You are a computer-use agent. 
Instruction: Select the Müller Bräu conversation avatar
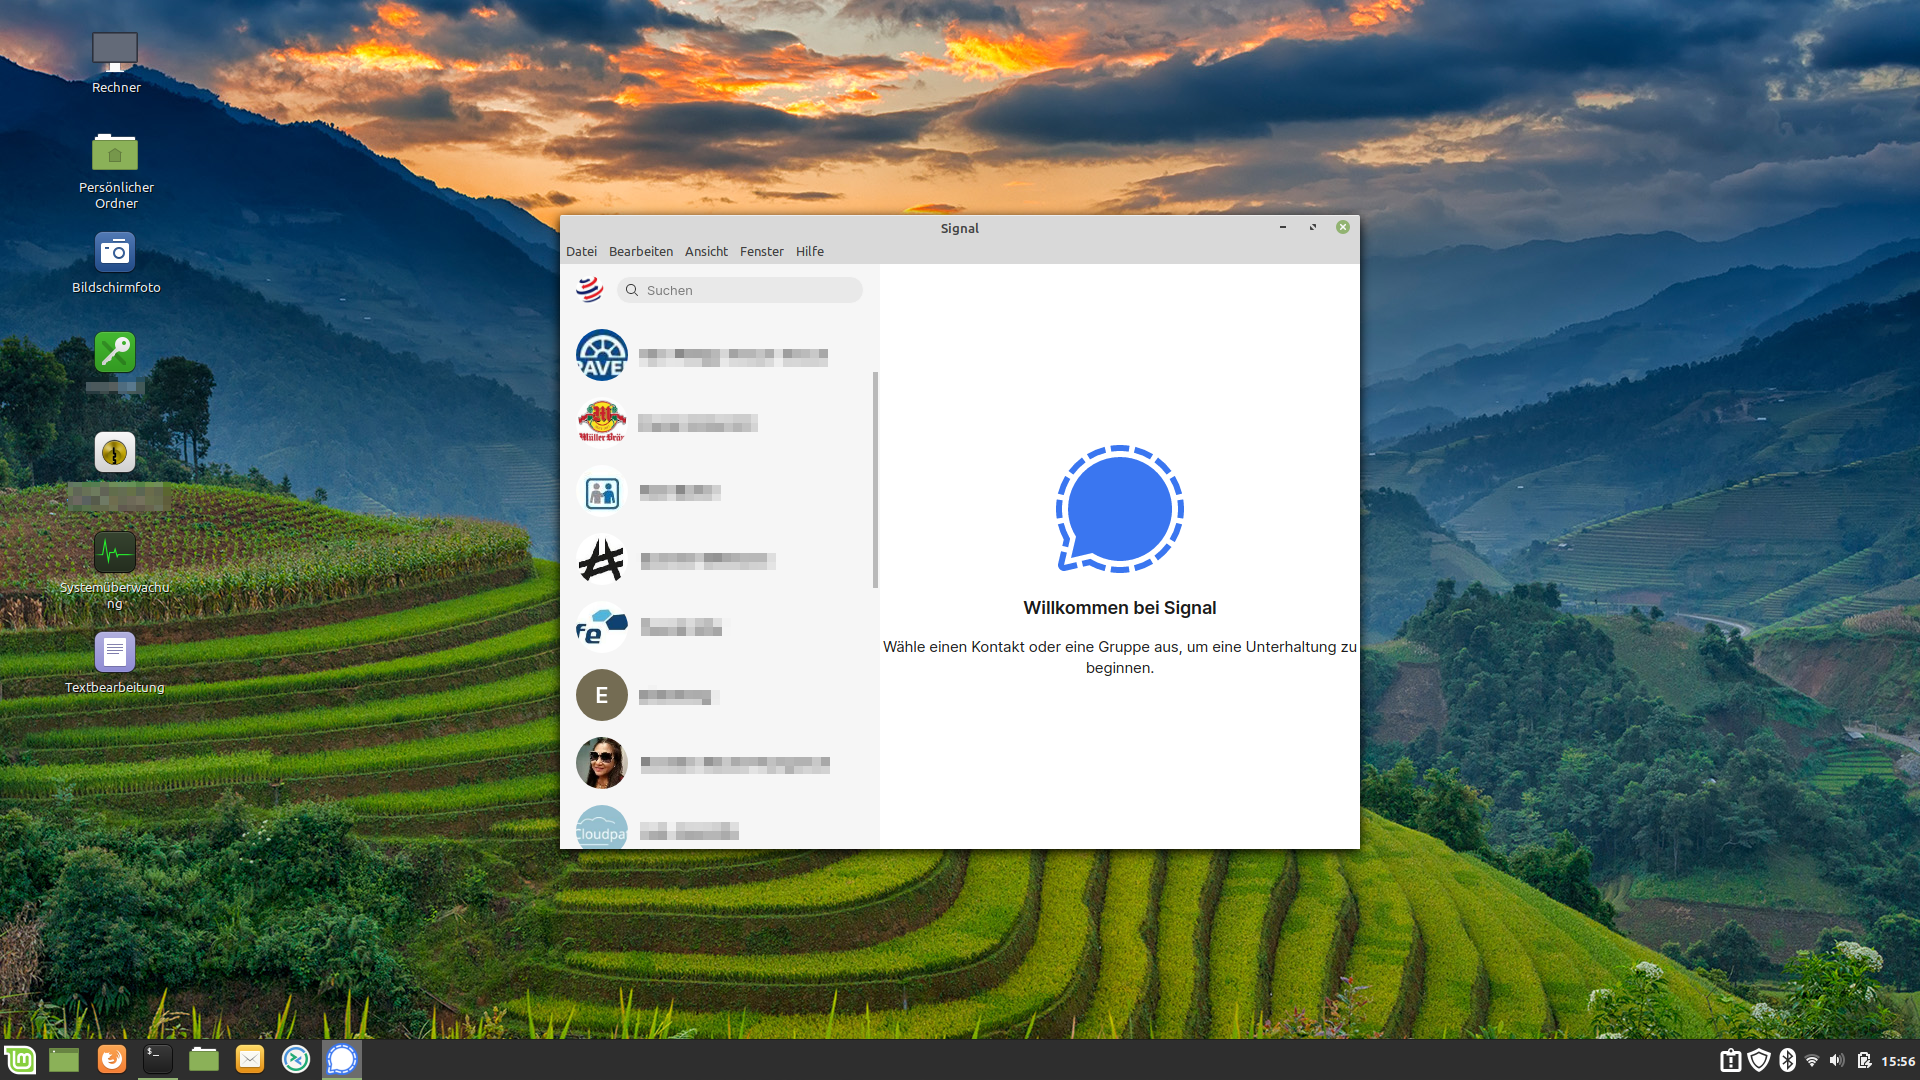pos(601,422)
